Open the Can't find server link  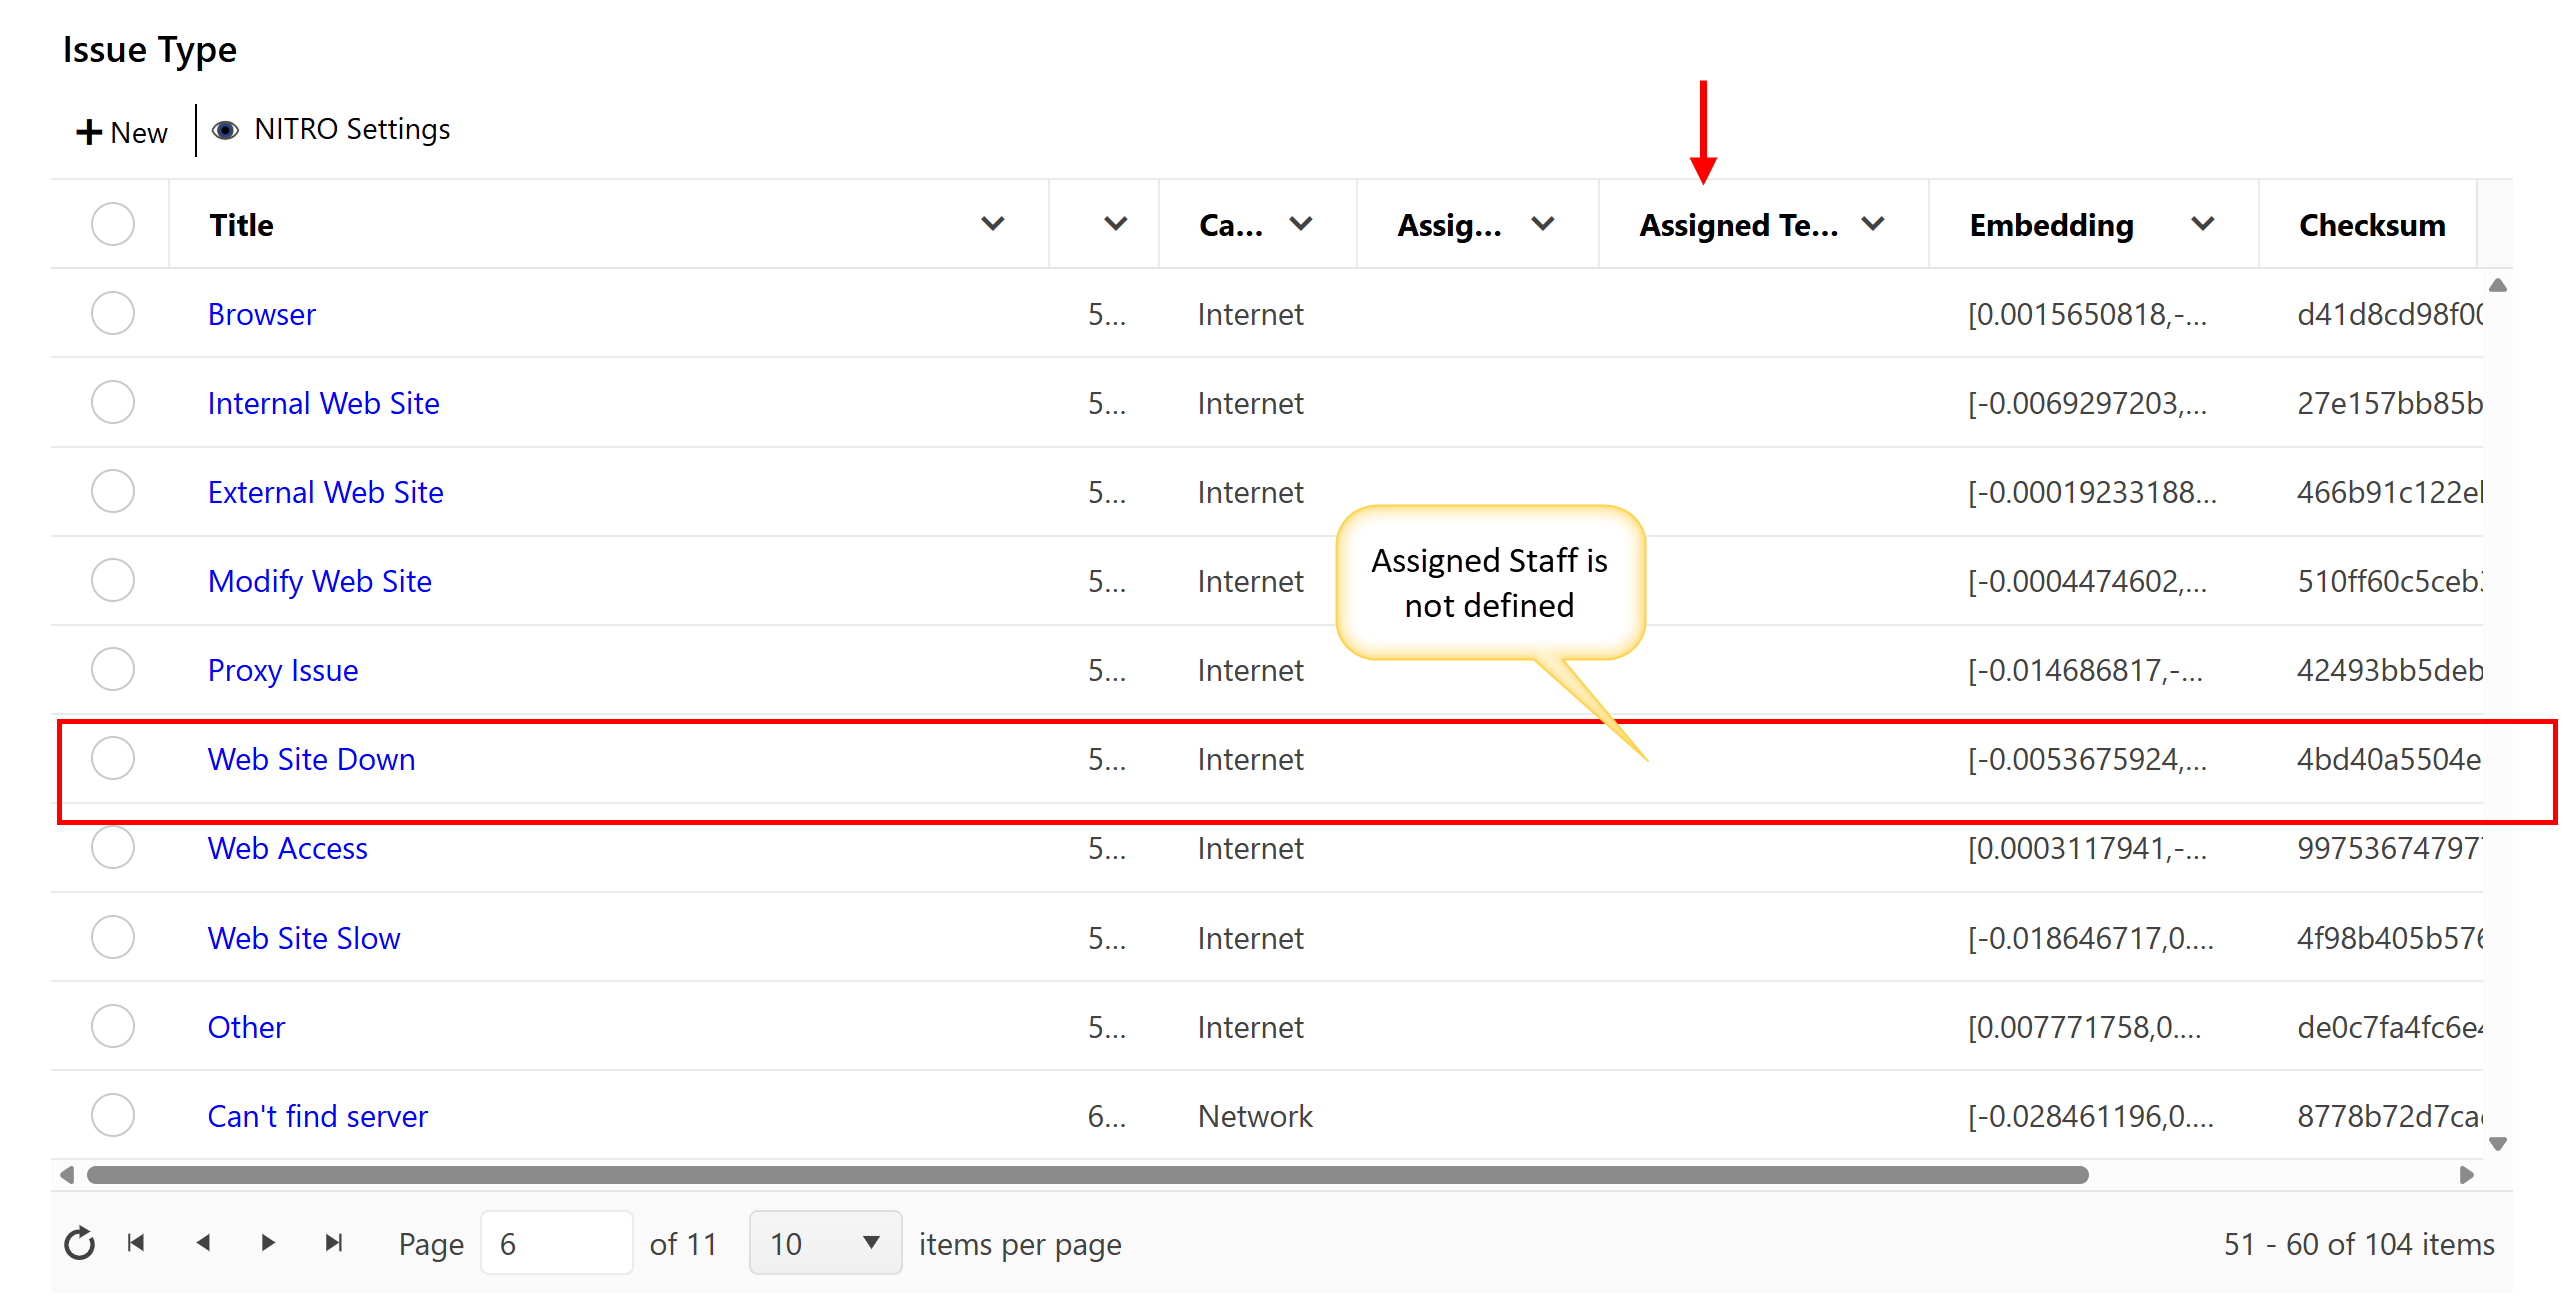coord(317,1116)
